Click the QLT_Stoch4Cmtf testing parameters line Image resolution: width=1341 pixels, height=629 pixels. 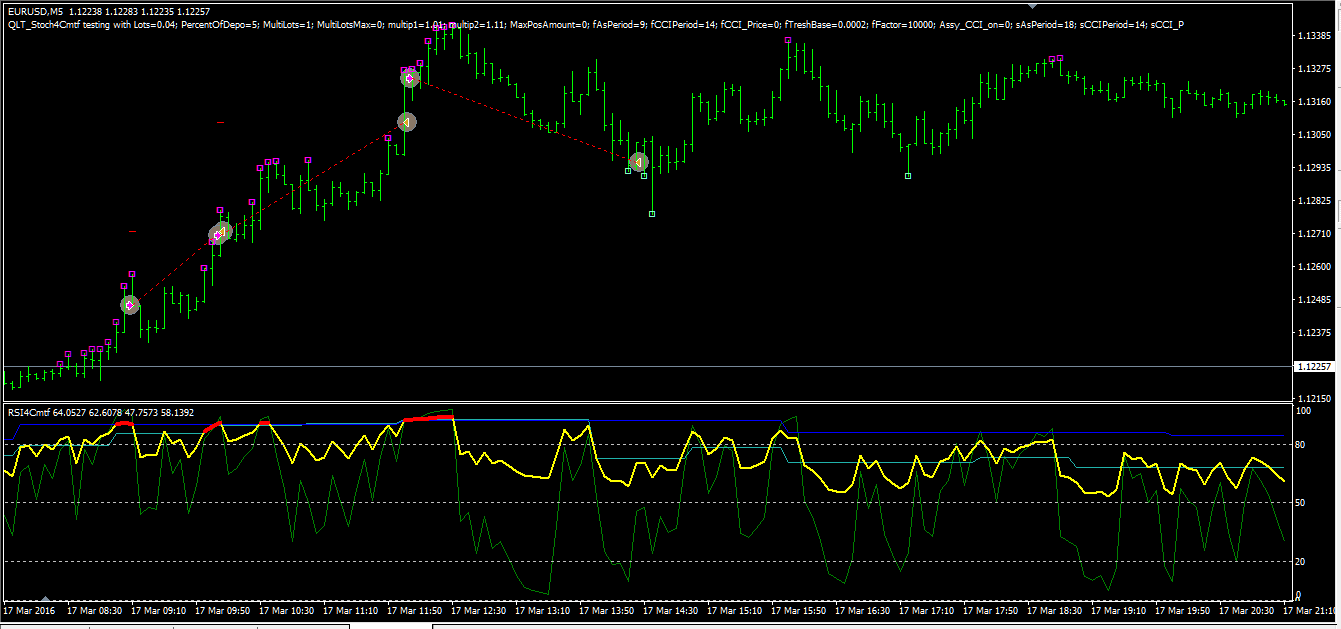pos(595,24)
